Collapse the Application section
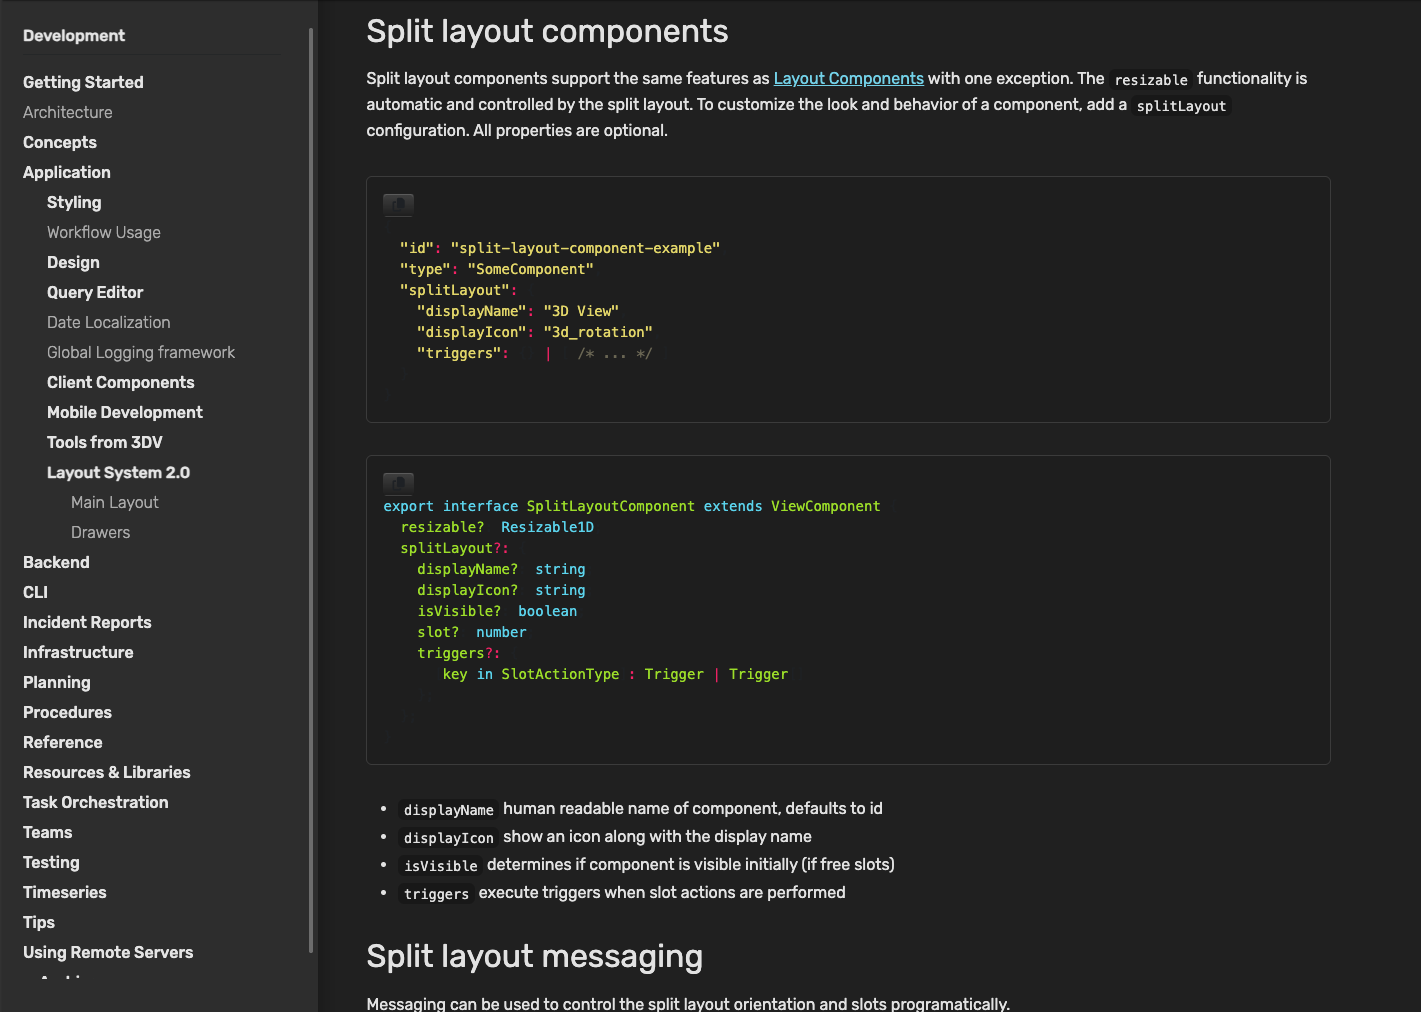 pos(66,172)
